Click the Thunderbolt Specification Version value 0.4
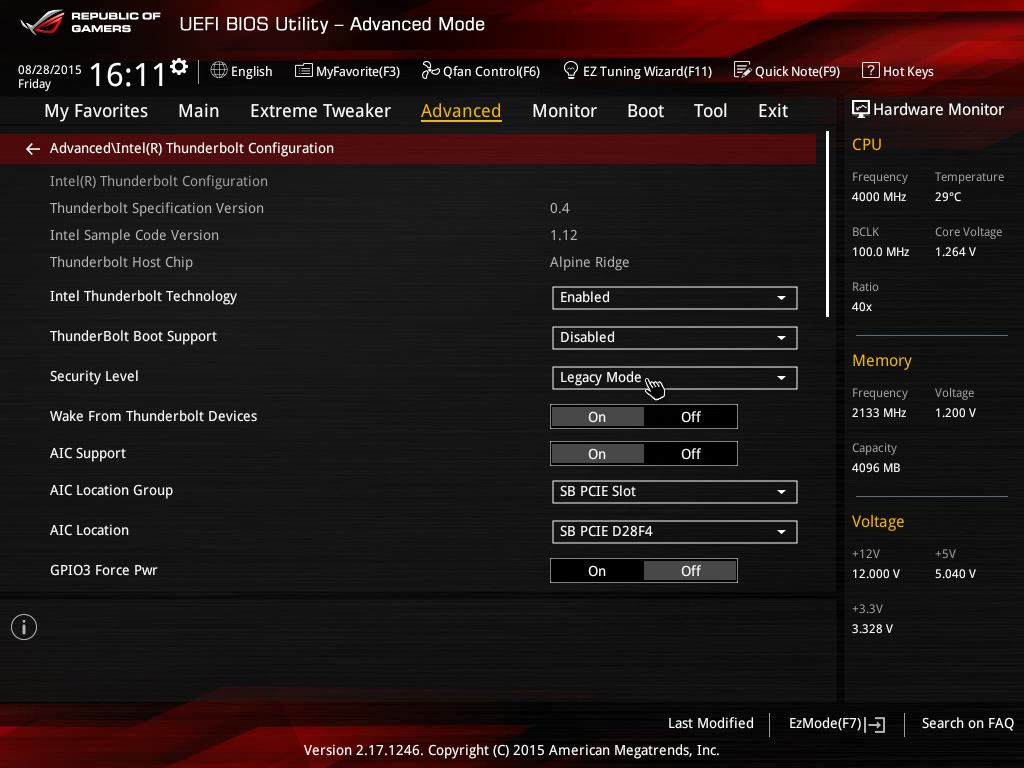This screenshot has height=768, width=1024. point(560,208)
